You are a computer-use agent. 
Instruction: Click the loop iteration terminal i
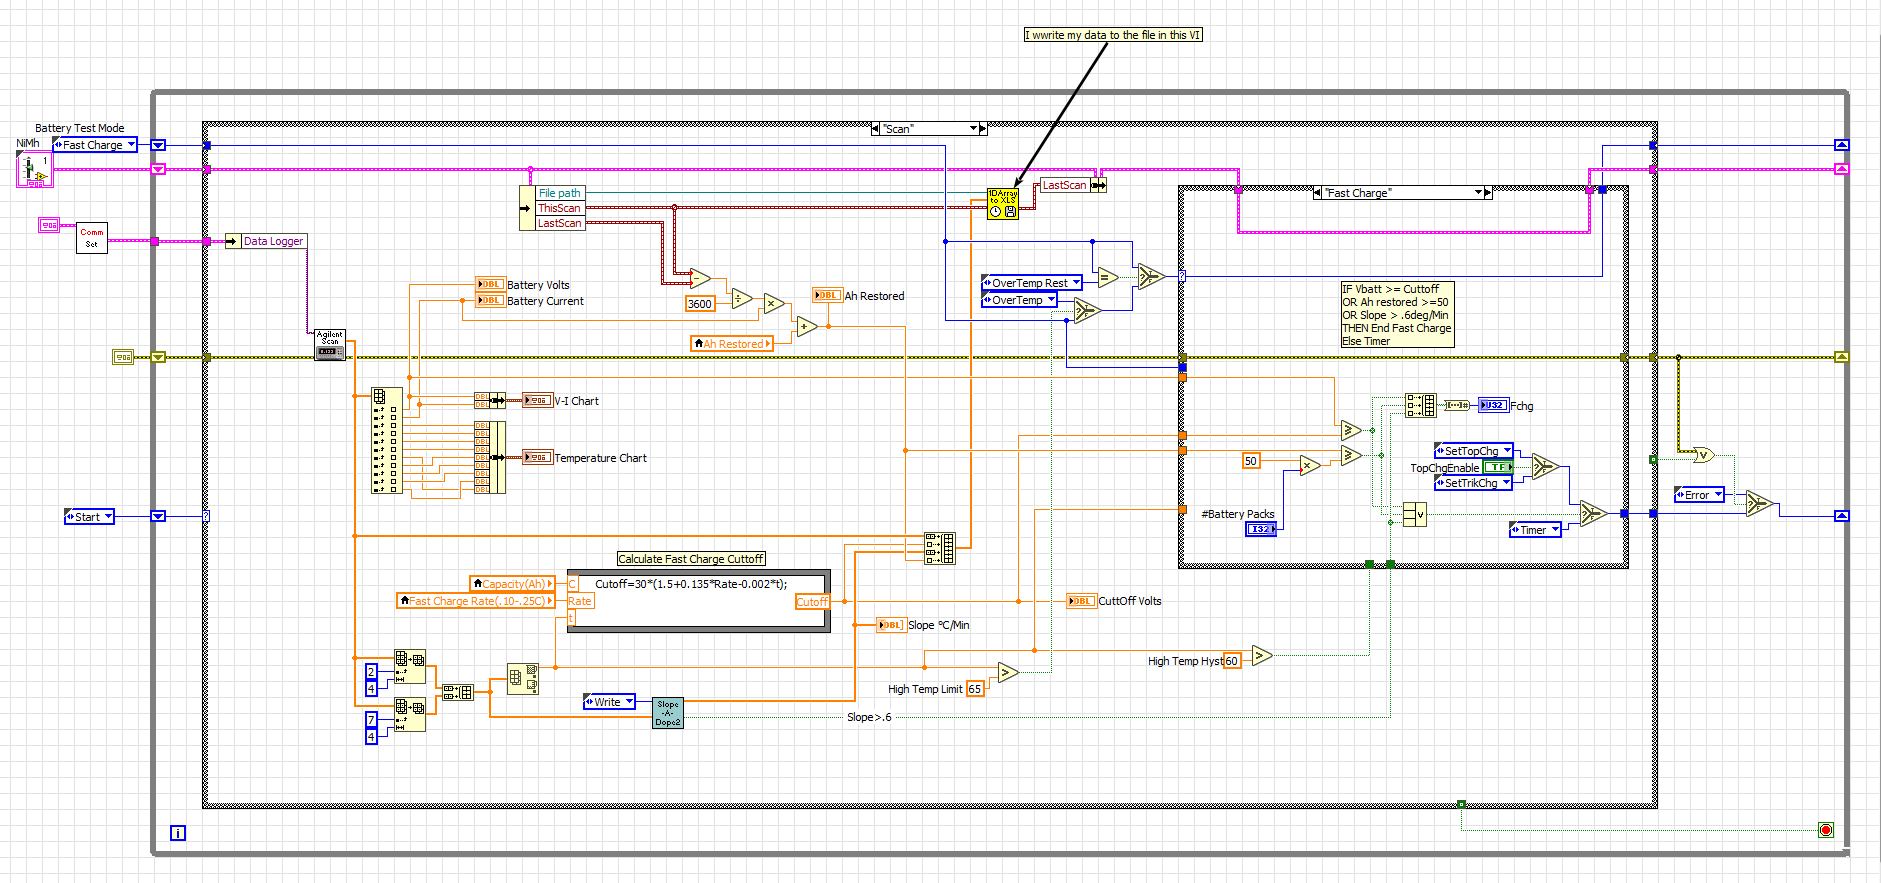point(178,833)
